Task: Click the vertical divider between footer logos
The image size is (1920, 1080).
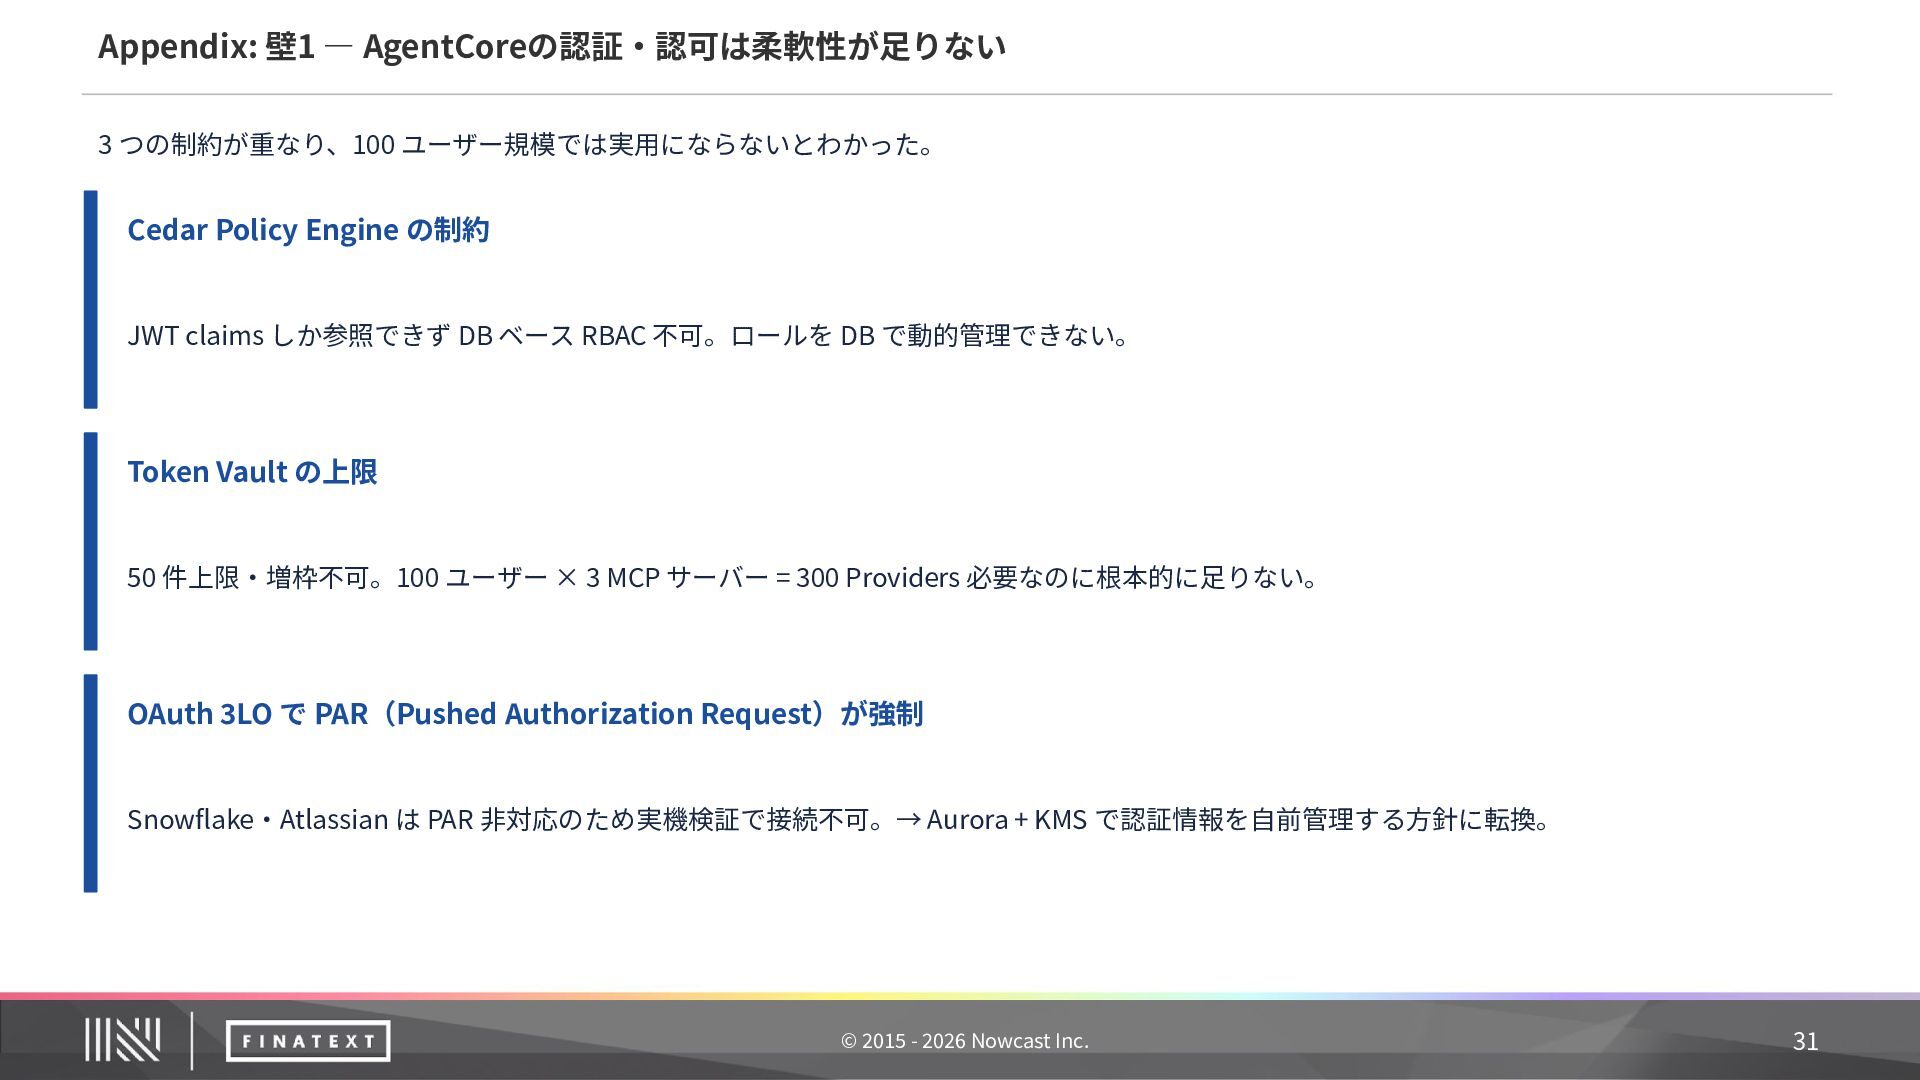Action: [192, 1040]
